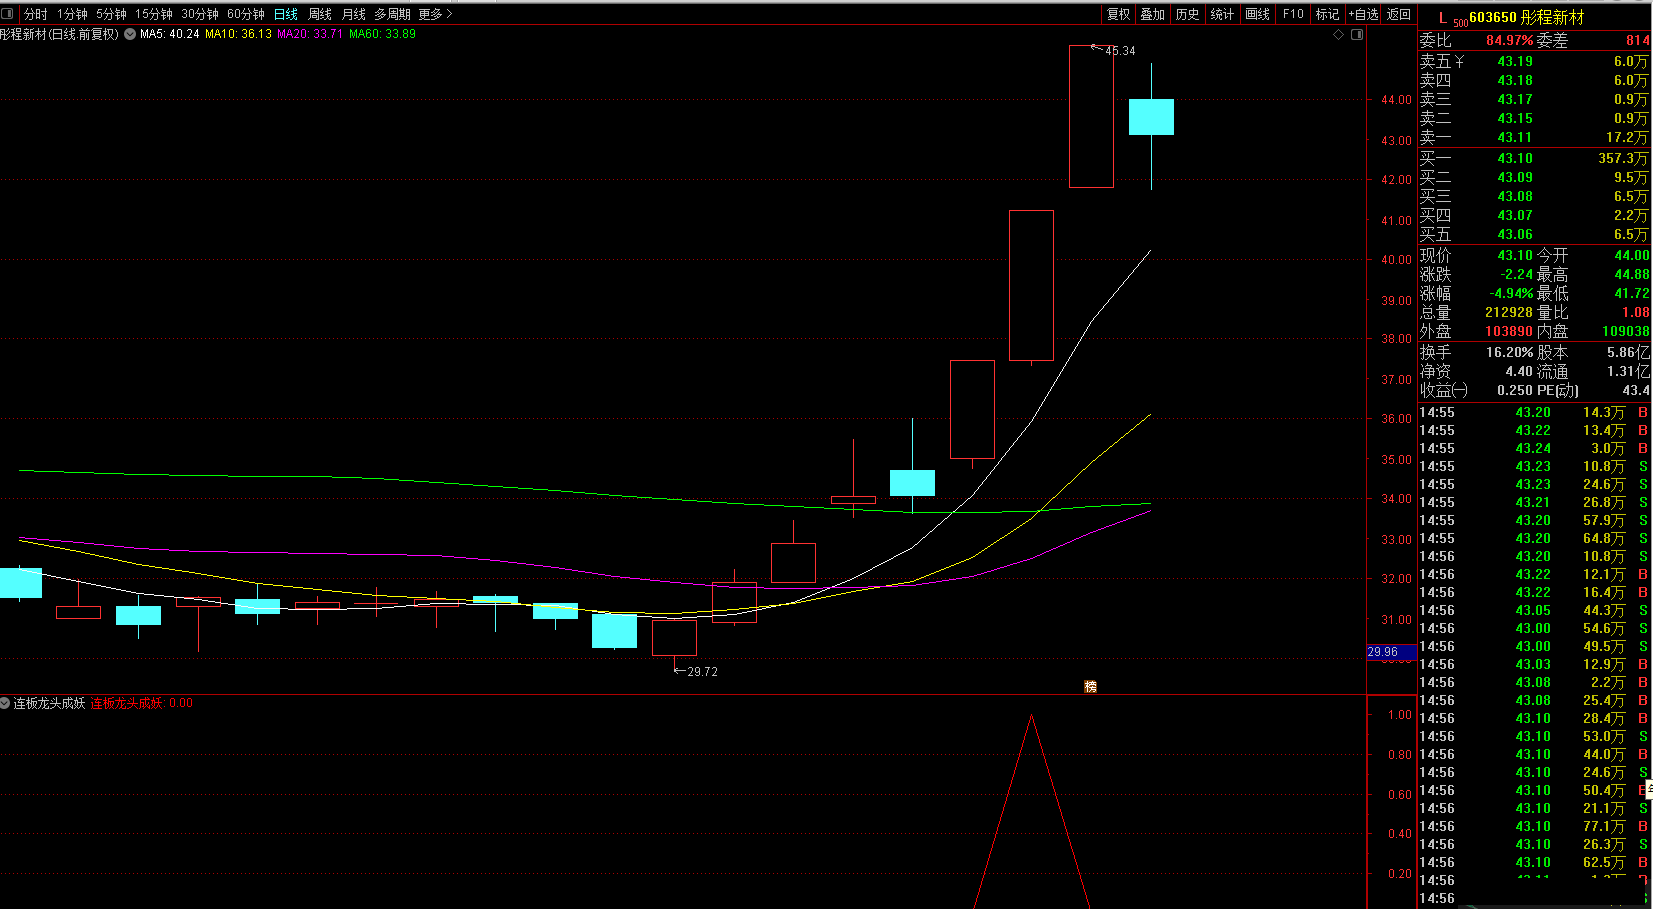The height and width of the screenshot is (909, 1653).
Task: Click the trade row with volume 357.3万
Action: point(1534,158)
